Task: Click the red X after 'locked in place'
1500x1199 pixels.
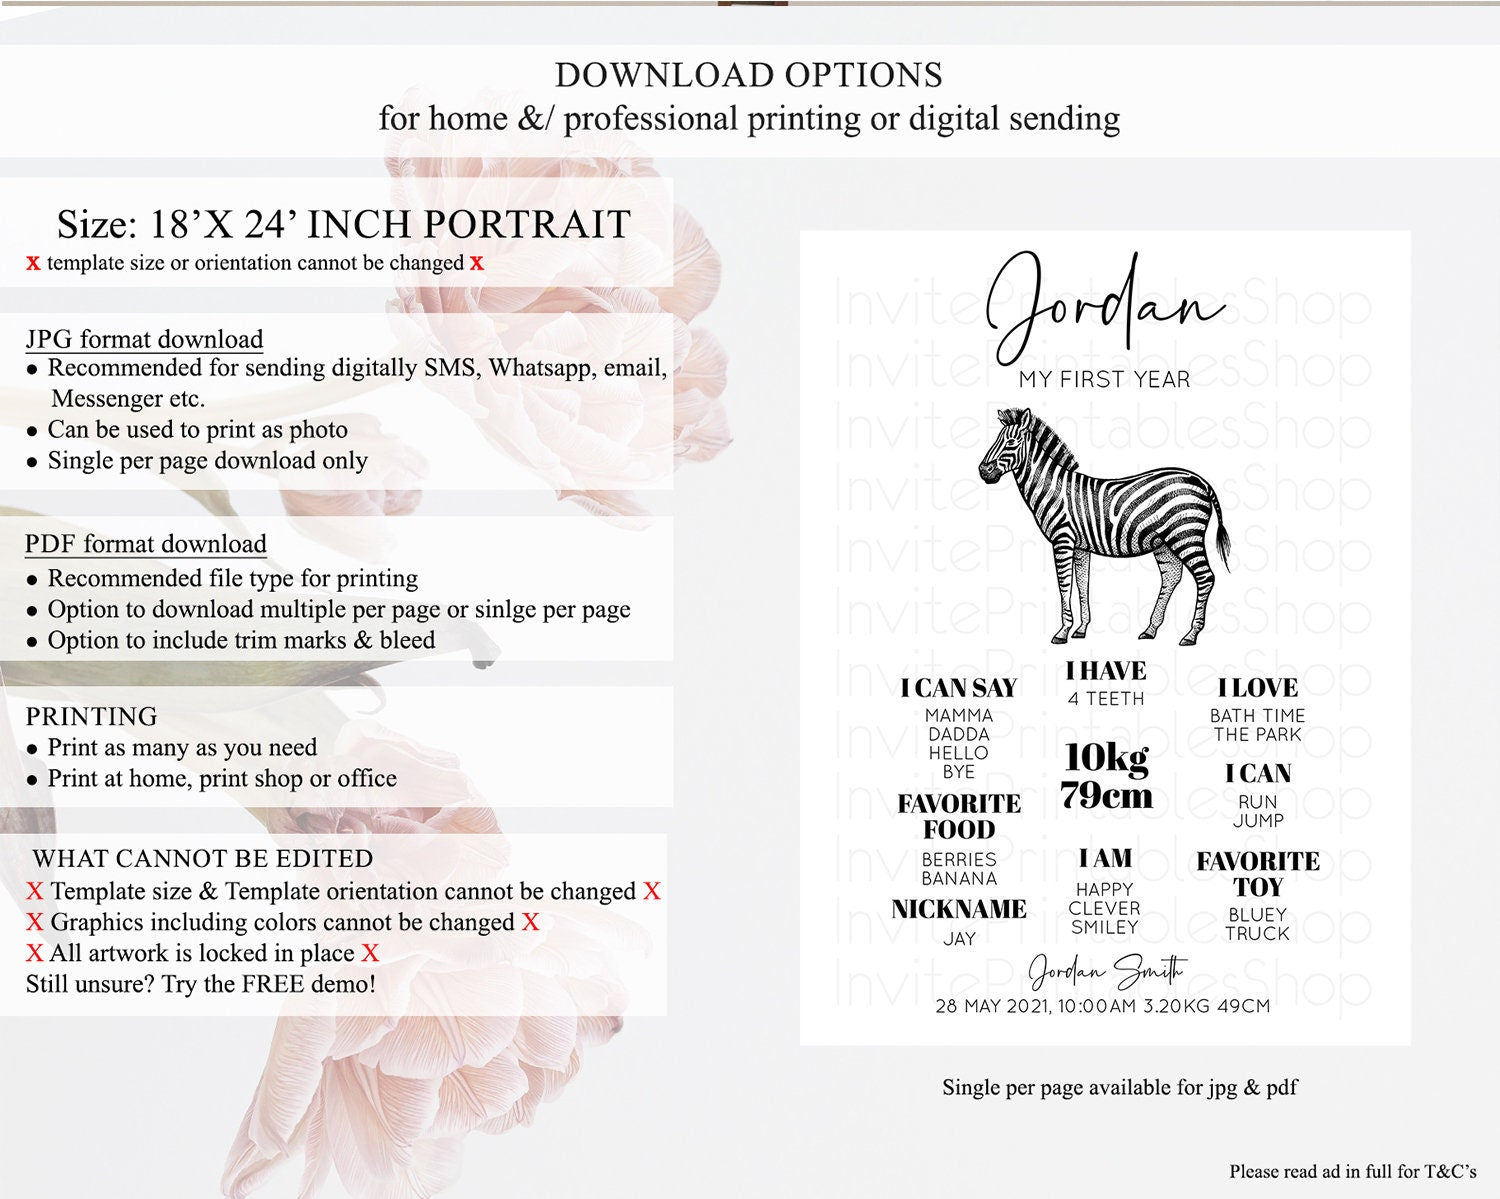Action: point(370,953)
